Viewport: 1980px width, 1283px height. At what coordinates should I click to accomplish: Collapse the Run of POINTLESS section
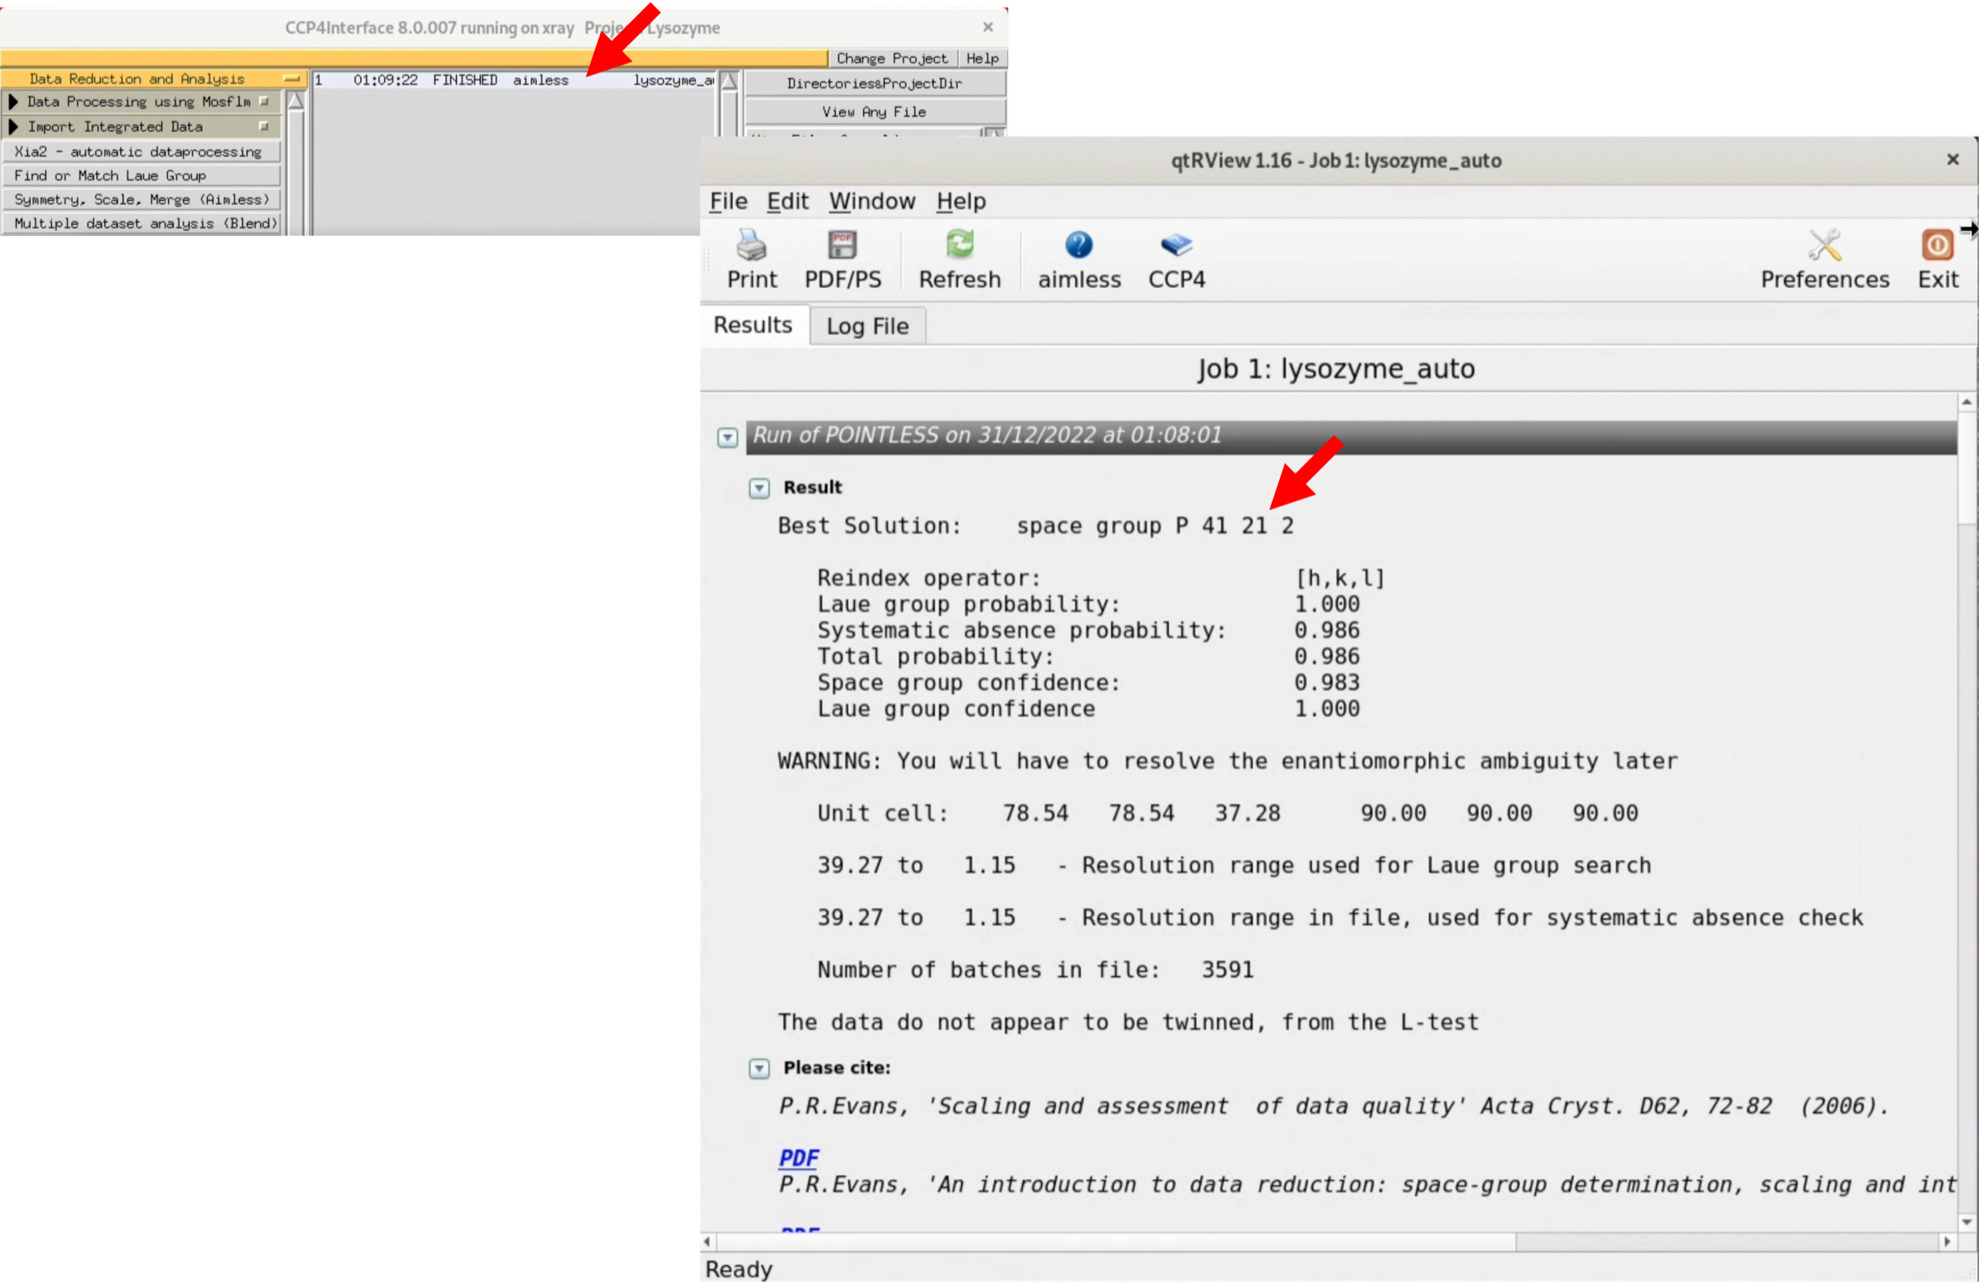pyautogui.click(x=728, y=438)
